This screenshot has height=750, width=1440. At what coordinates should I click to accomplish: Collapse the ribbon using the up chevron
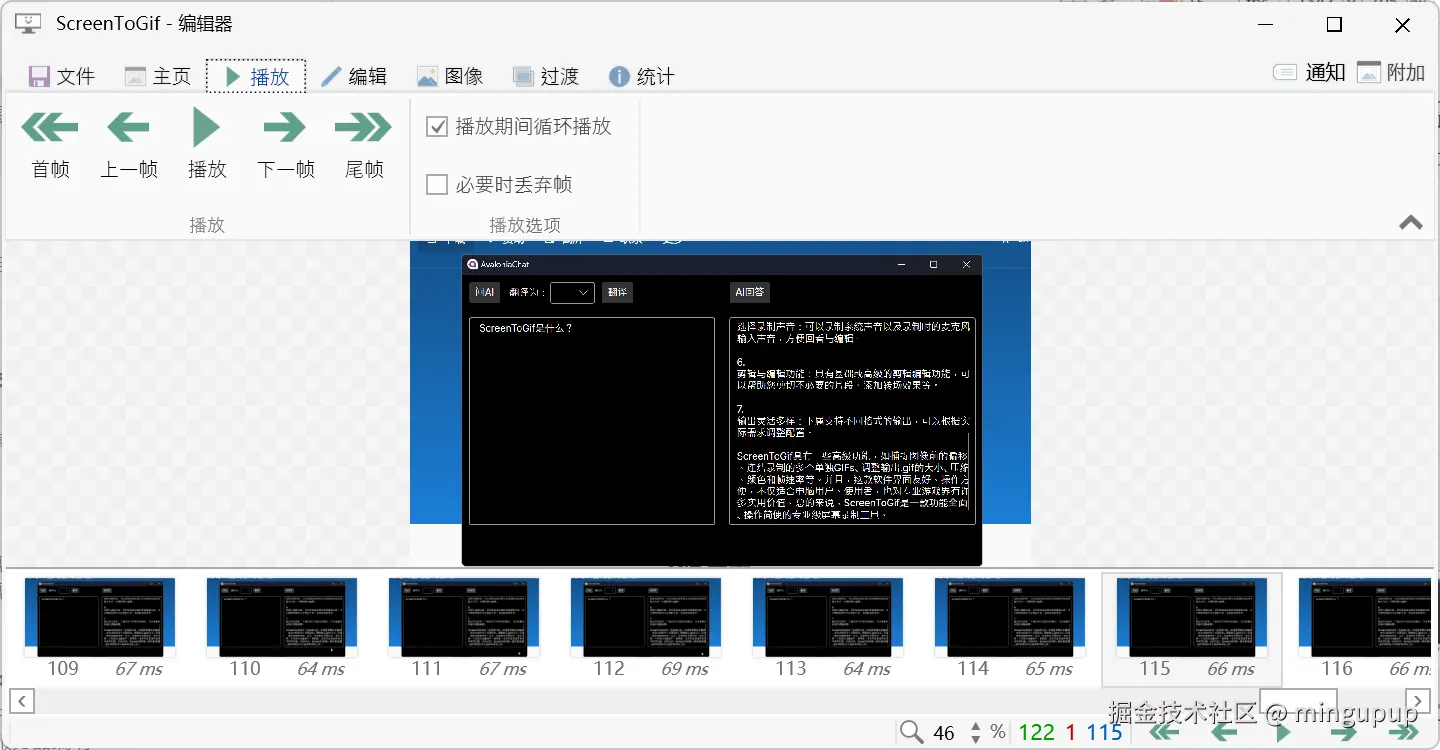tap(1410, 223)
